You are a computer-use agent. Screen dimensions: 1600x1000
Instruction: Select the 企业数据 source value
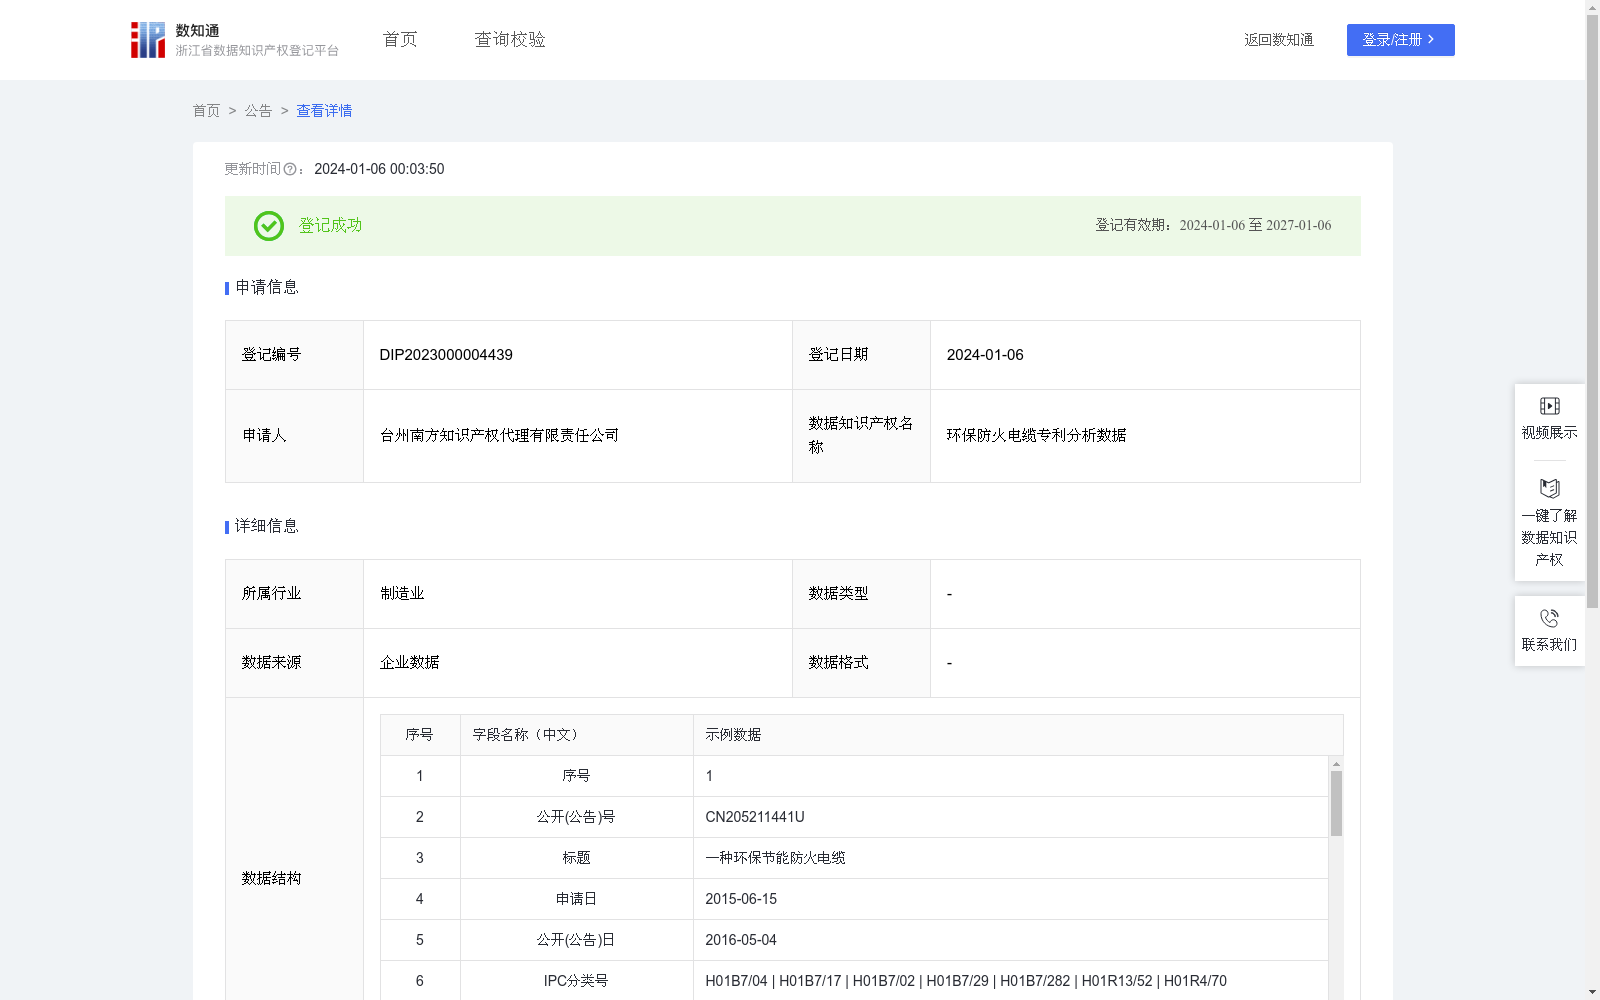click(x=409, y=663)
